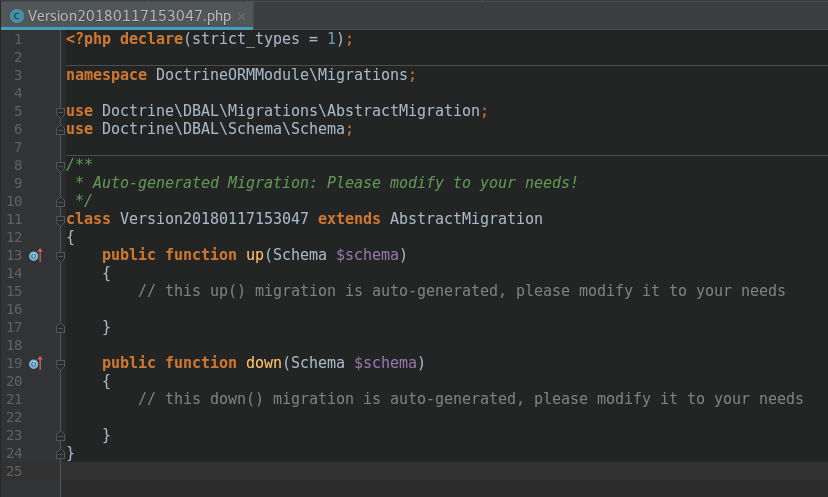
Task: Click 'Doctrine\DBAL\Schema\Schema' import on line 6
Action: [x=223, y=129]
